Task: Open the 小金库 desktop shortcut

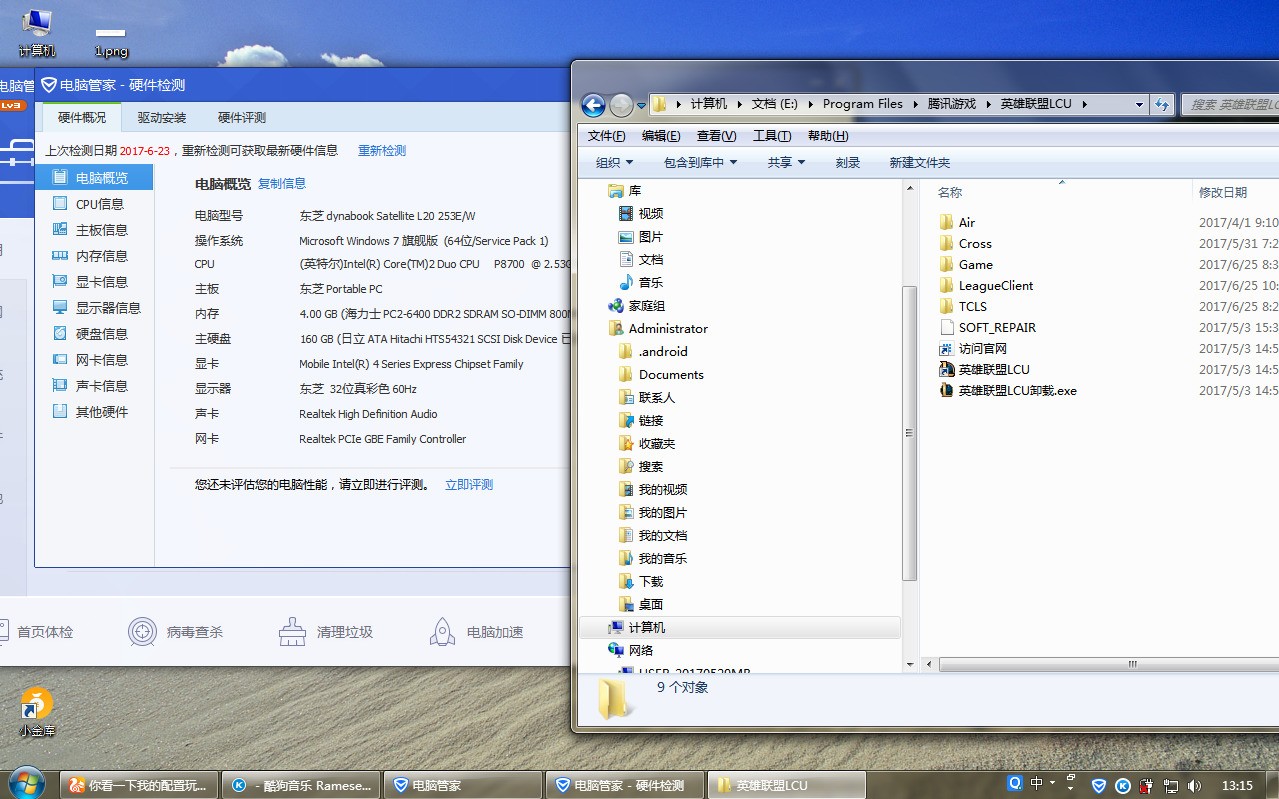Action: (x=36, y=706)
